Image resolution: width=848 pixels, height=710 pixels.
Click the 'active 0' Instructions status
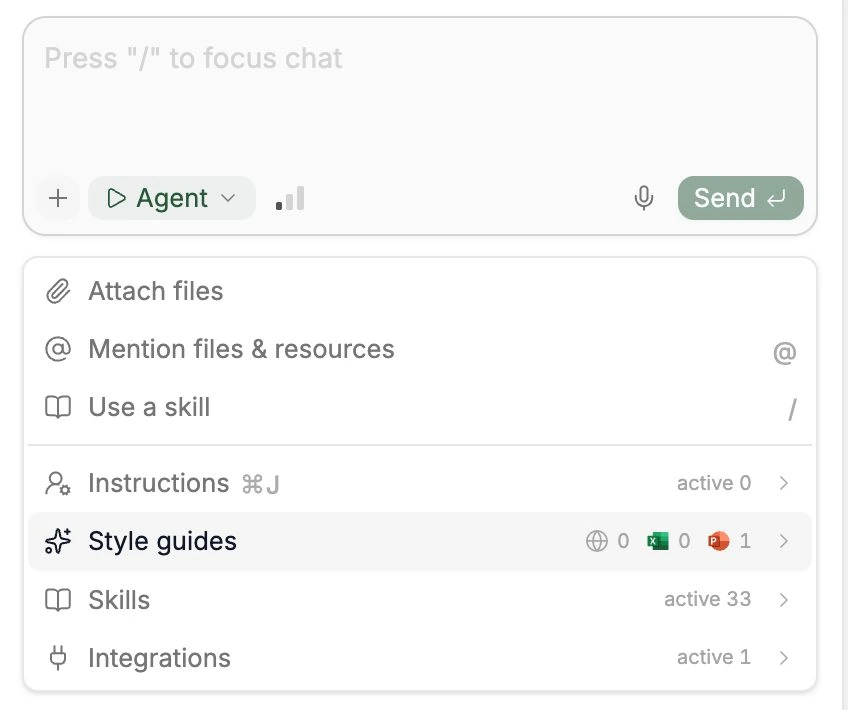pyautogui.click(x=714, y=483)
